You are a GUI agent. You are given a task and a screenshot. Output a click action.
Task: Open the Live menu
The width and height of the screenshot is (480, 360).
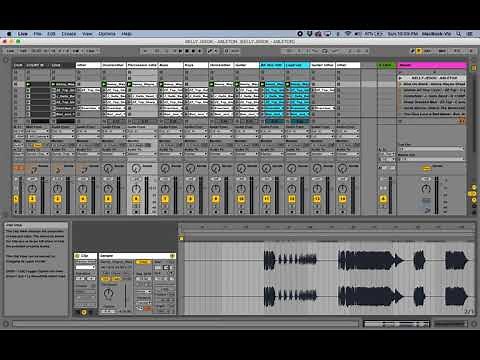click(x=23, y=34)
